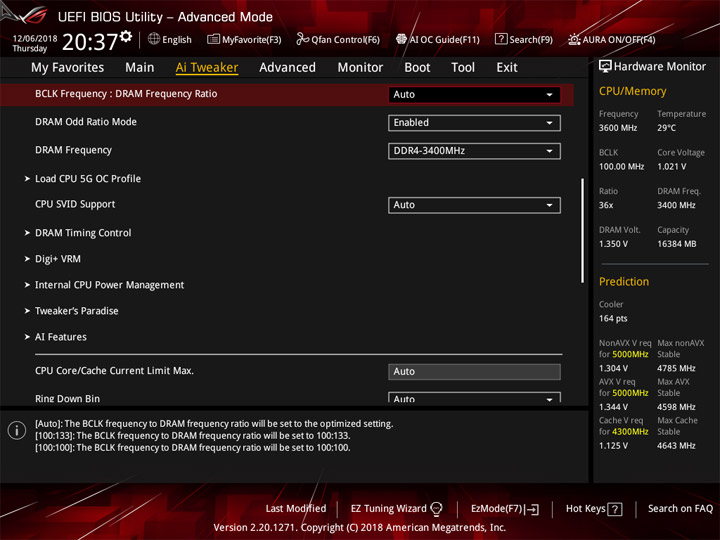Open DRAM Odd Ratio Mode dropdown
Viewport: 720px width, 540px height.
[474, 123]
